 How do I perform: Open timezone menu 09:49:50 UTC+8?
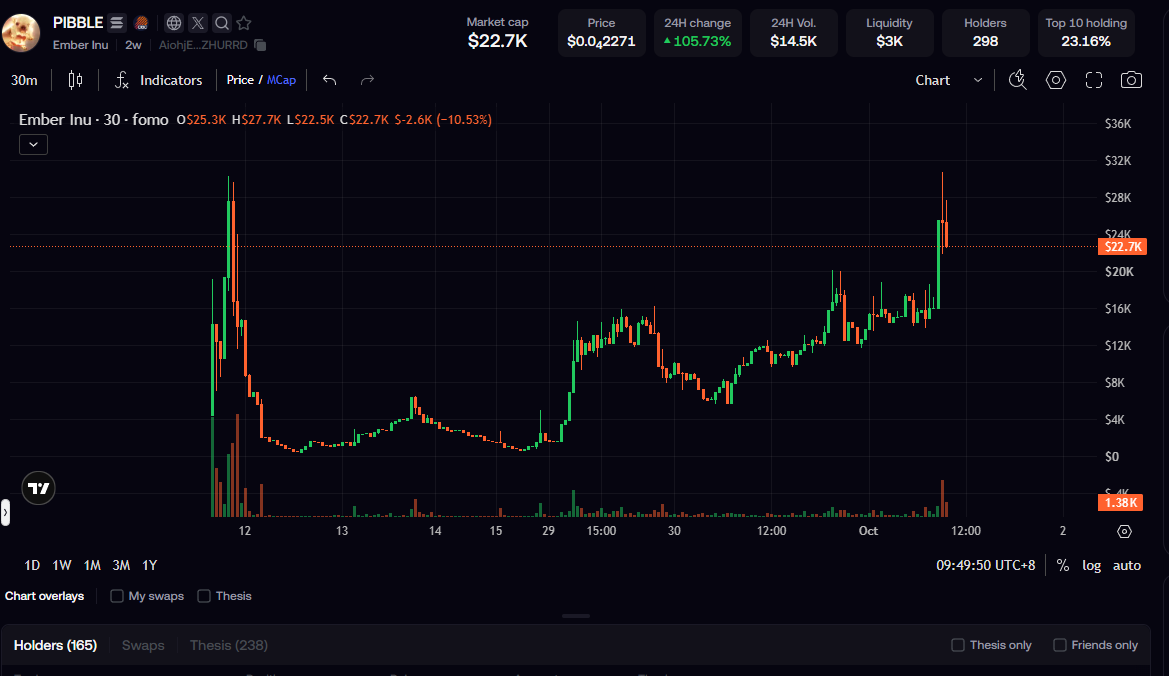986,565
